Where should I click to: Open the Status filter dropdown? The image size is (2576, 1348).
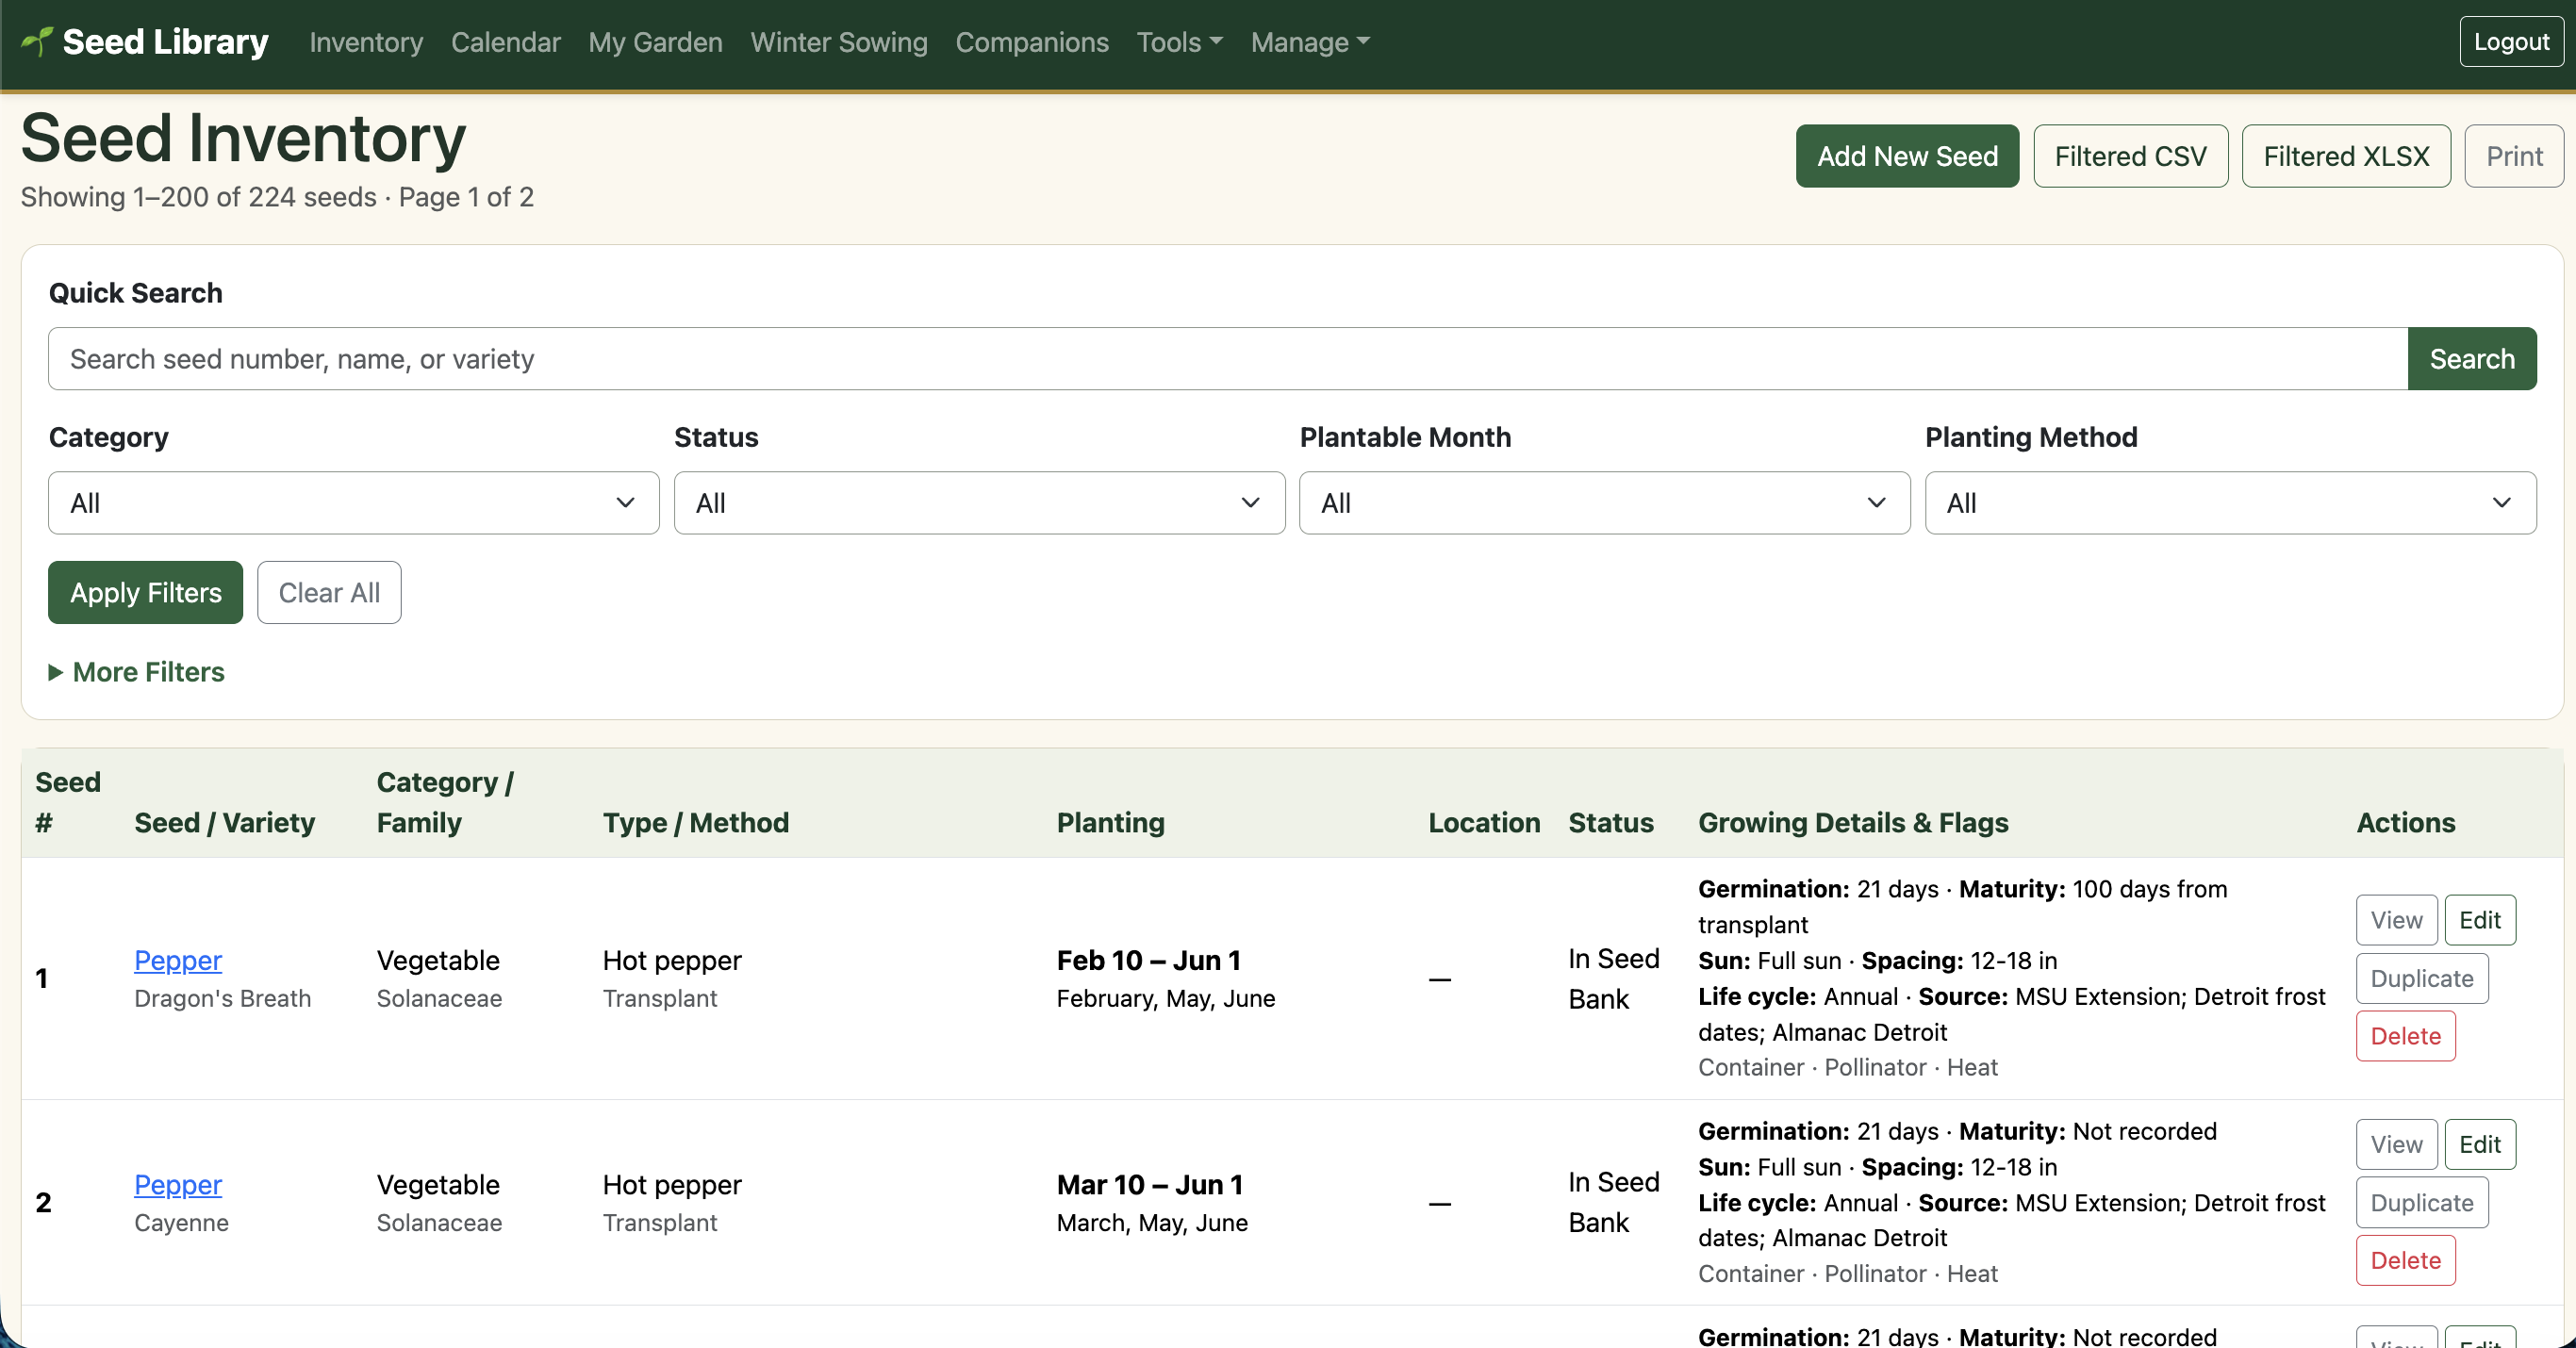[979, 503]
